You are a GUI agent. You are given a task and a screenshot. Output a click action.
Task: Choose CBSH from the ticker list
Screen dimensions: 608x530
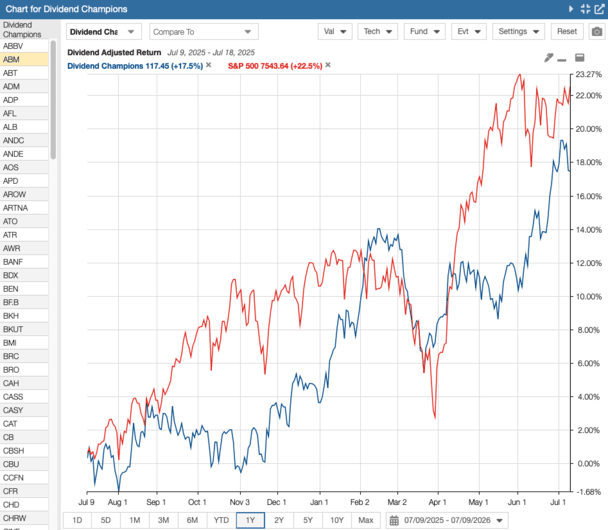coord(24,451)
